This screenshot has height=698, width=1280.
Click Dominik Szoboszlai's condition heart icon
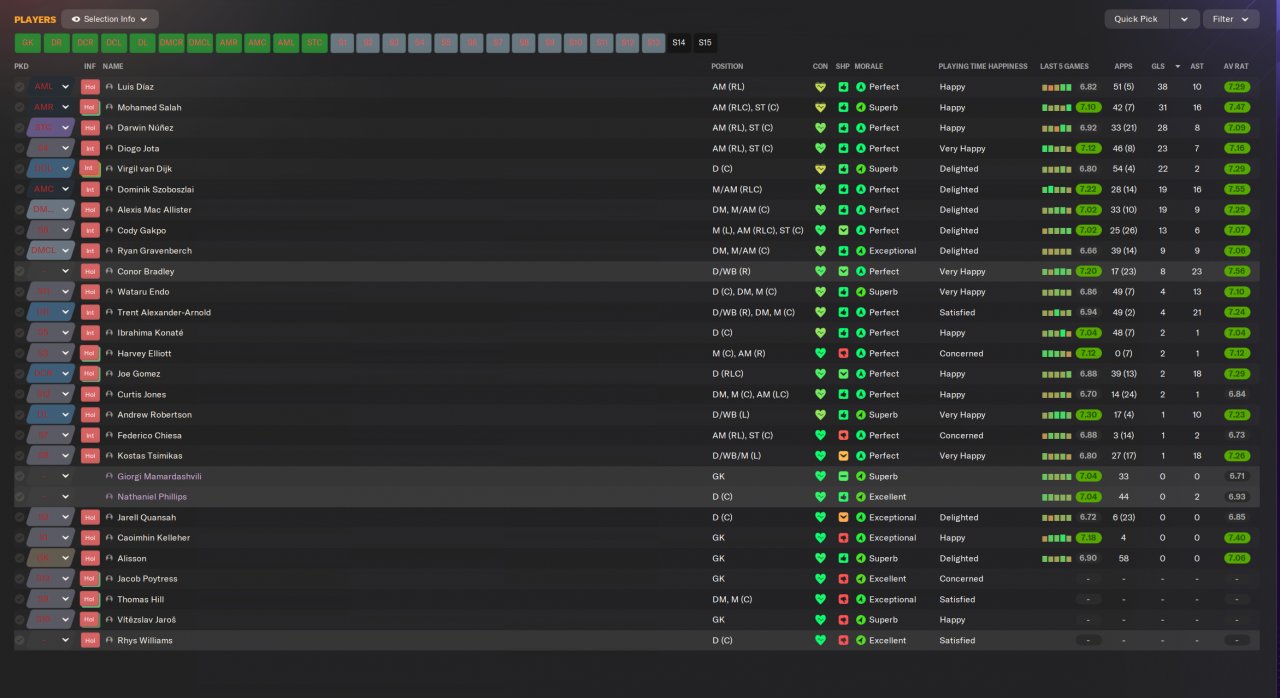pos(820,189)
